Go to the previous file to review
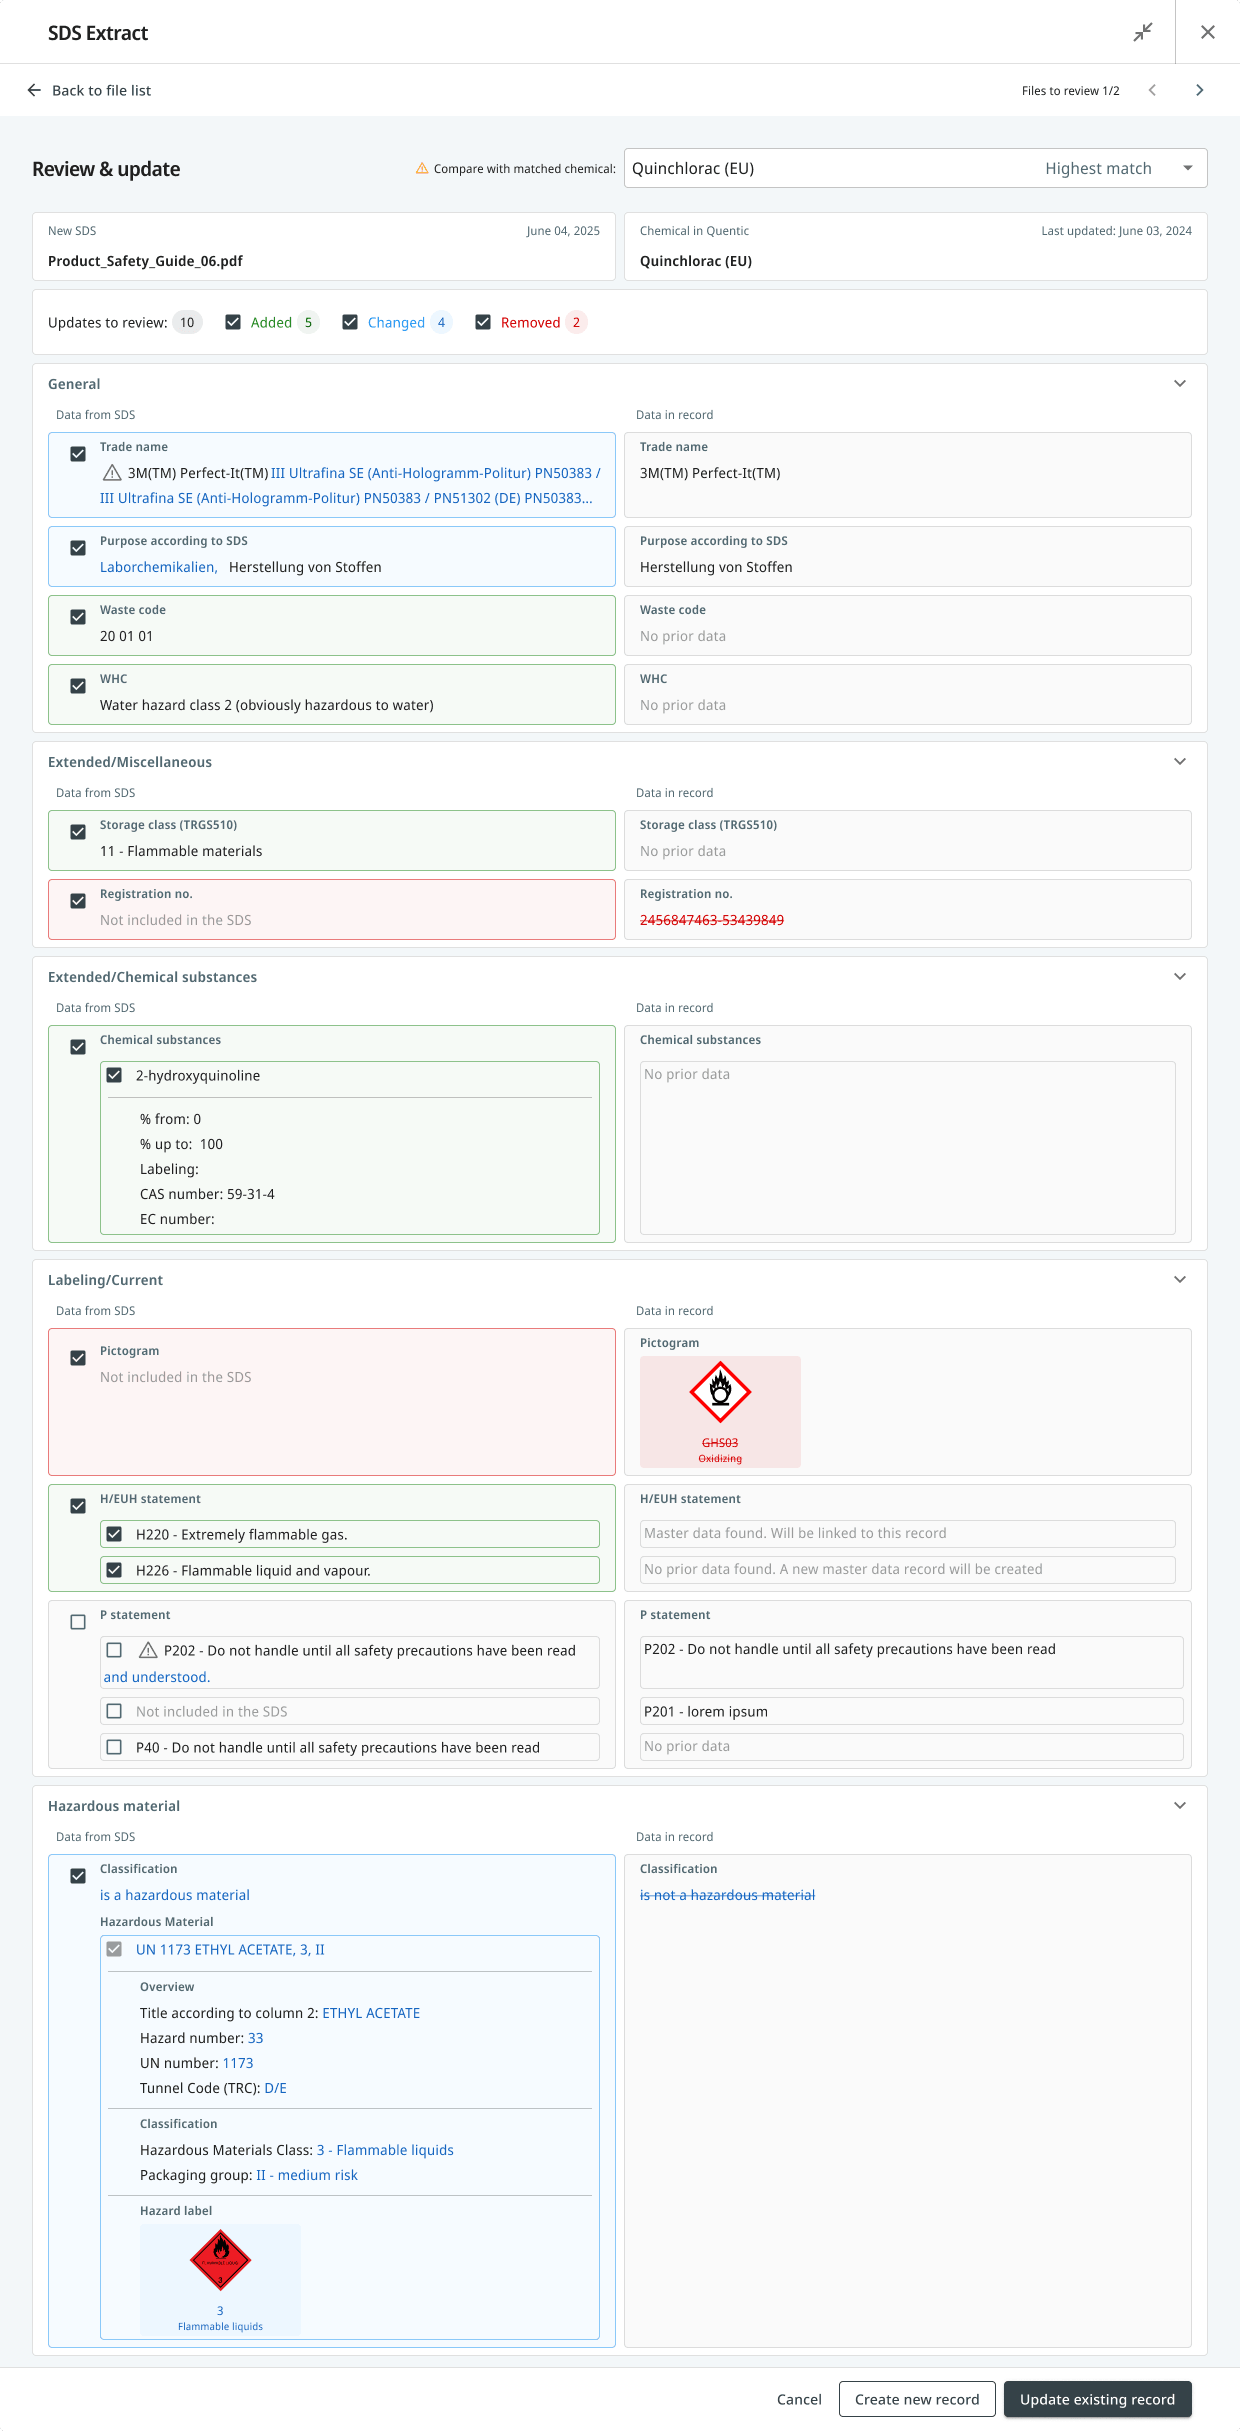Image resolution: width=1240 pixels, height=2431 pixels. pos(1152,90)
